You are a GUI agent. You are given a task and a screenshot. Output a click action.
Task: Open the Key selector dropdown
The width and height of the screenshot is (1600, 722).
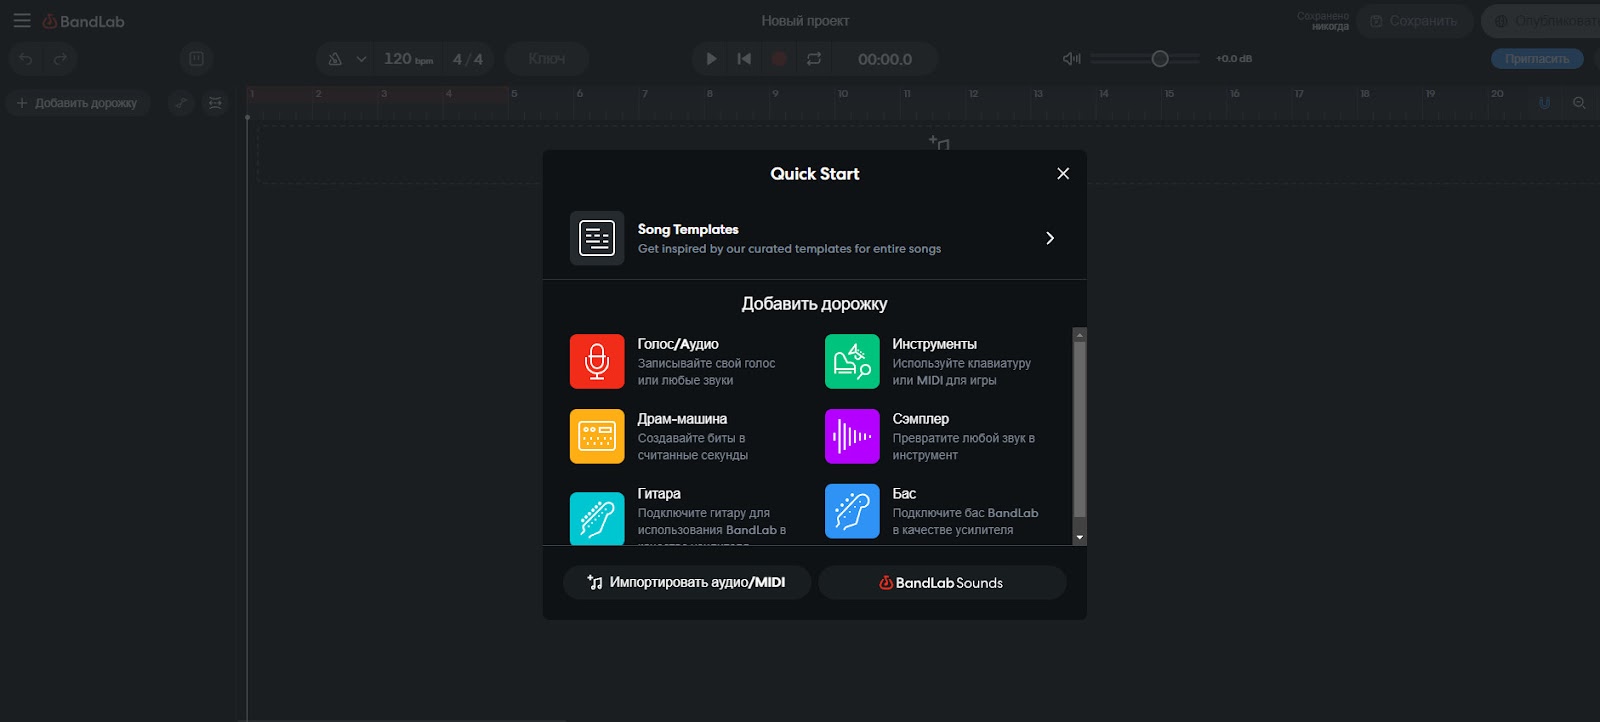546,59
